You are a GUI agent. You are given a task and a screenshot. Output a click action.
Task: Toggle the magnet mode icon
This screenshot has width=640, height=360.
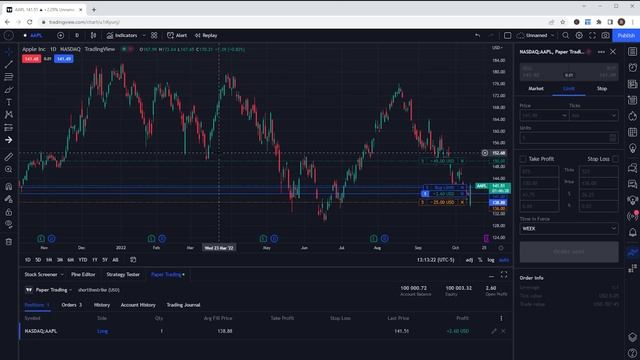coord(9,187)
